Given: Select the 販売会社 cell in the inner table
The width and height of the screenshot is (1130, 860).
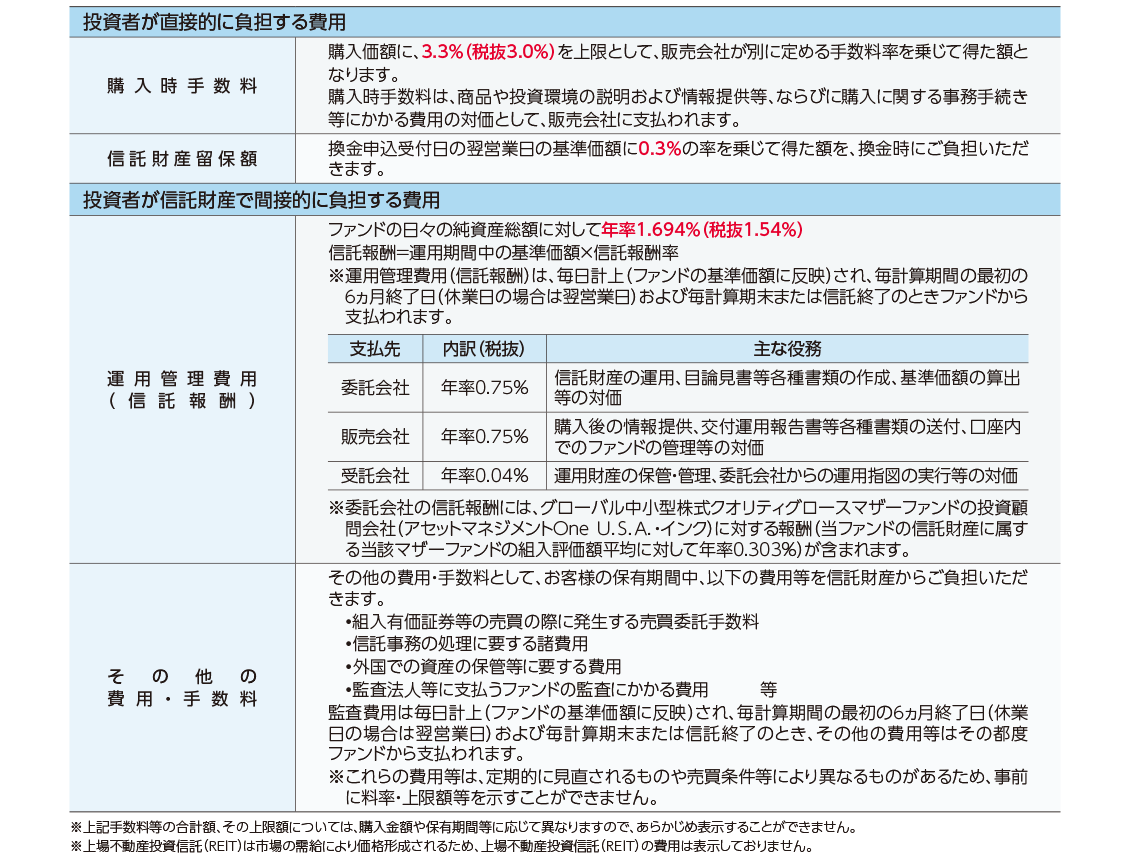Looking at the screenshot, I should coord(374,437).
